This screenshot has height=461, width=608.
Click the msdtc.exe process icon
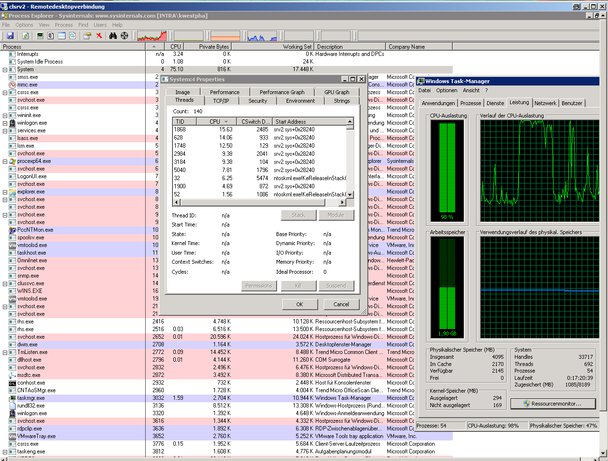coord(12,375)
